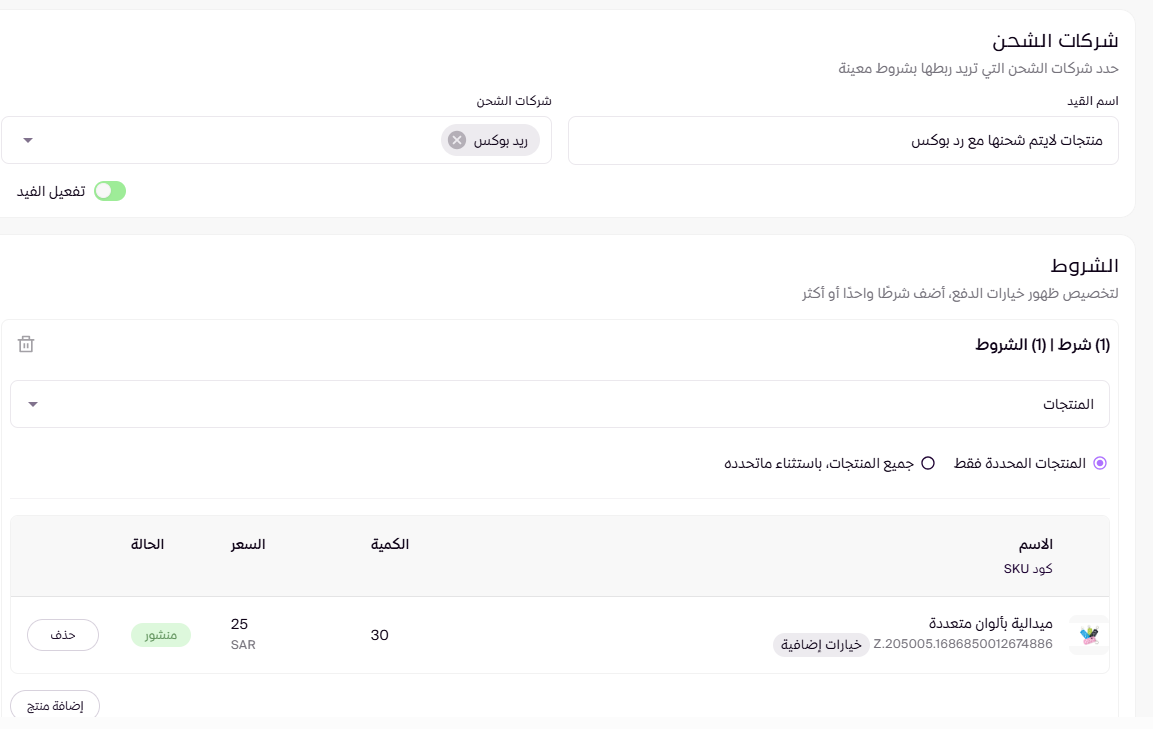Toggle the تفعيل القيد switch
Viewport: 1153px width, 729px height.
[110, 191]
